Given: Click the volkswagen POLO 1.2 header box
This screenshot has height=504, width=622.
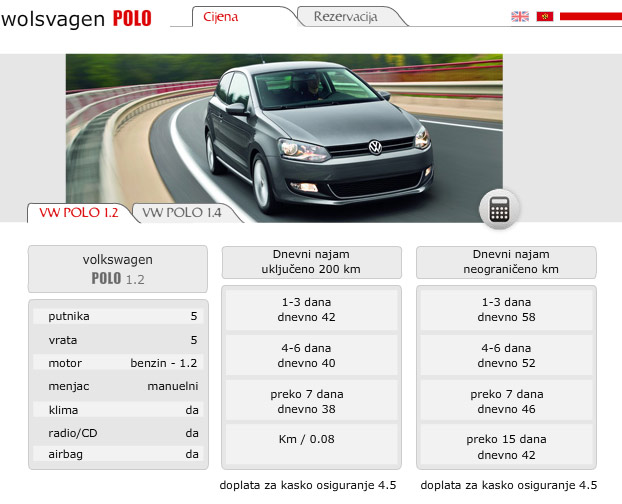Looking at the screenshot, I should 118,269.
